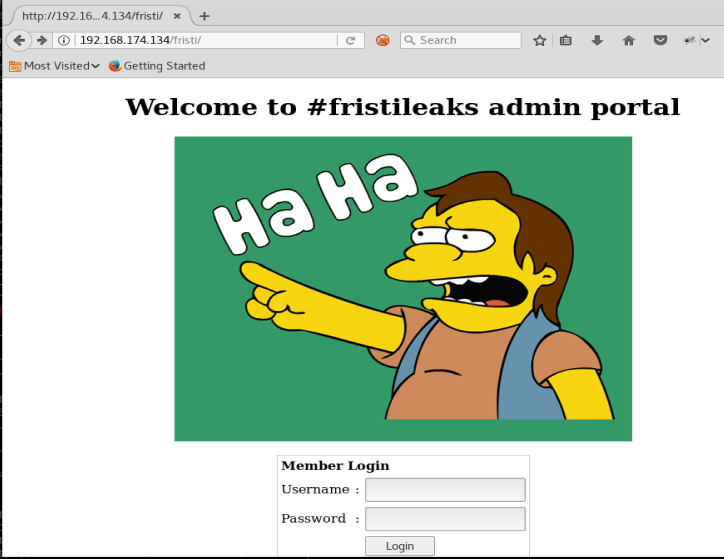
Task: Click the Login button
Action: [x=400, y=546]
